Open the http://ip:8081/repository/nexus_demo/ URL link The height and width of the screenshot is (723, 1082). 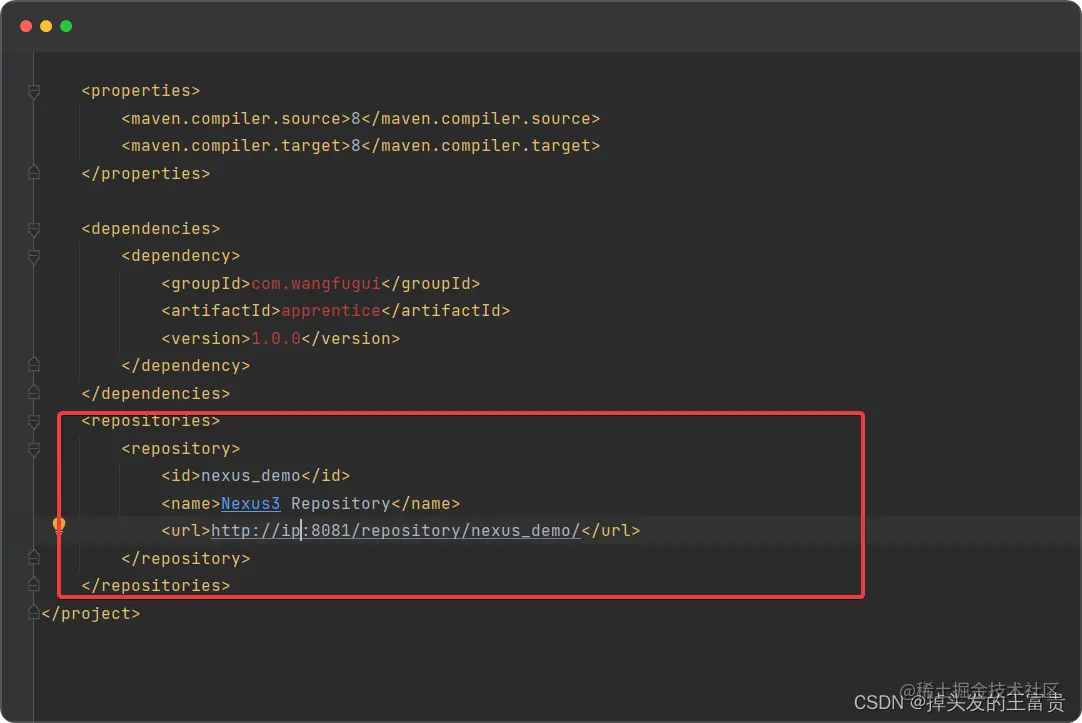[x=395, y=531]
